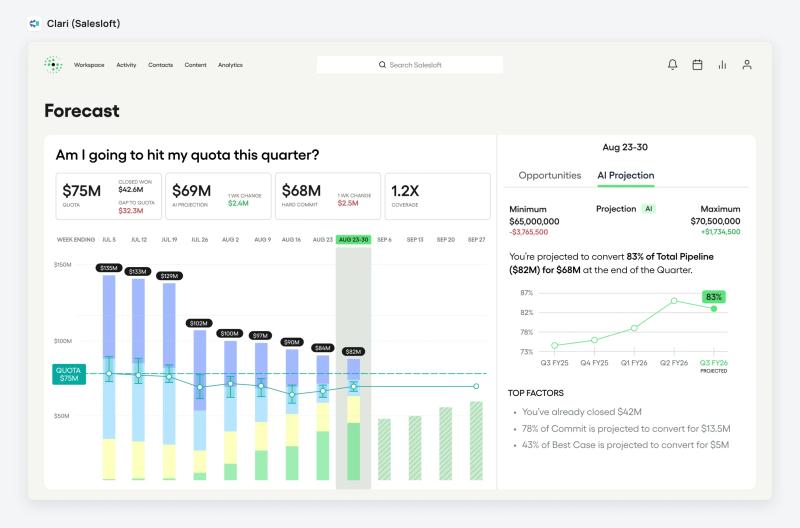Click the 83% projection badge
Viewport: 800px width, 528px height.
[x=714, y=297]
